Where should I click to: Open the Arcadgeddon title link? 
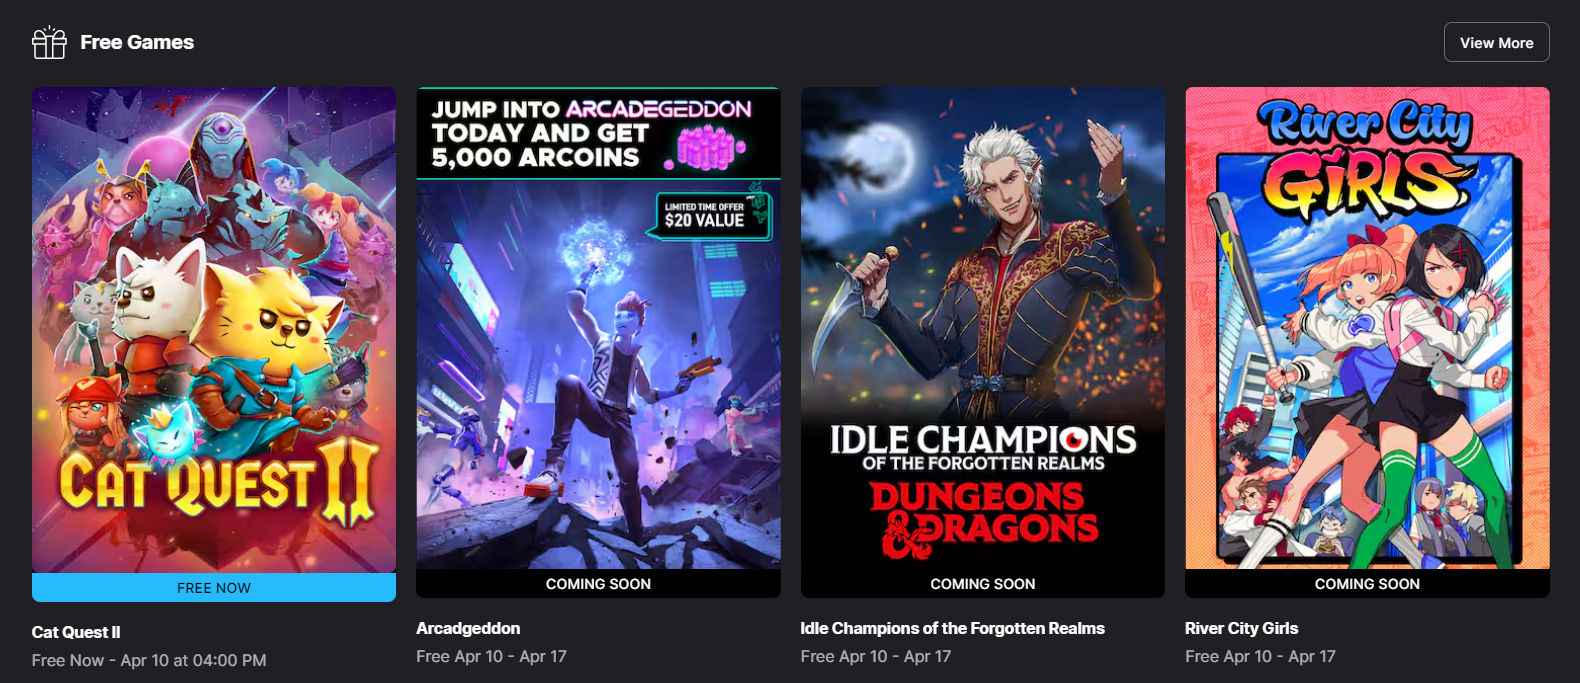click(x=468, y=628)
